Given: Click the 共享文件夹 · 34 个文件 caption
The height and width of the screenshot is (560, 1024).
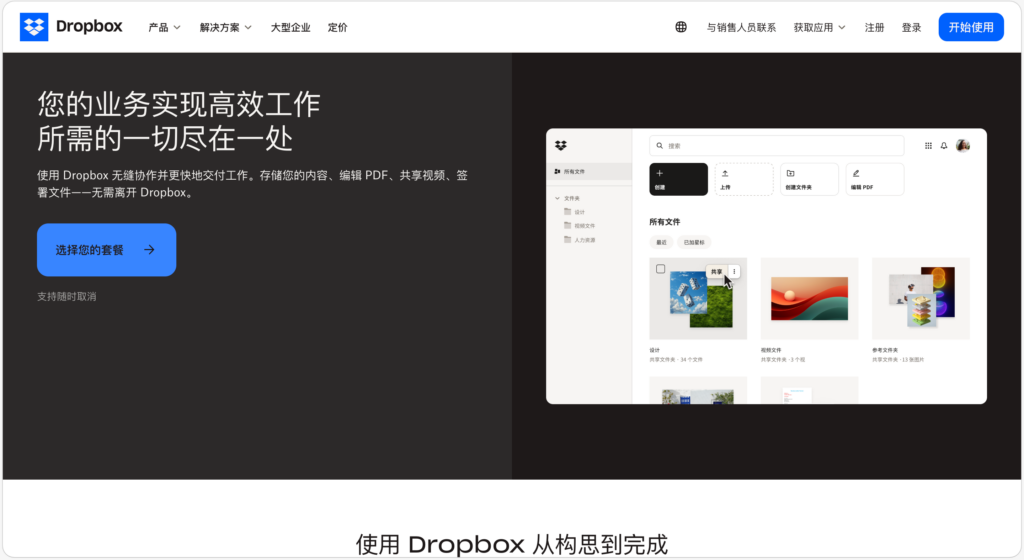Looking at the screenshot, I should point(676,360).
